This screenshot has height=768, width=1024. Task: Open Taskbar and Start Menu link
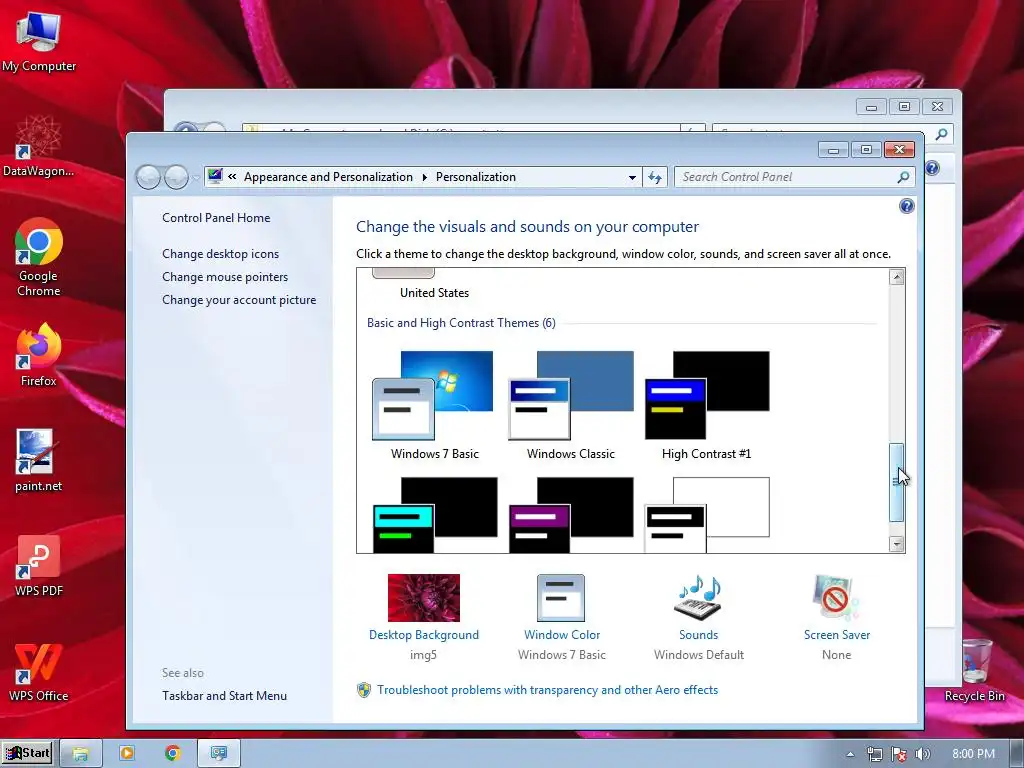tap(225, 696)
